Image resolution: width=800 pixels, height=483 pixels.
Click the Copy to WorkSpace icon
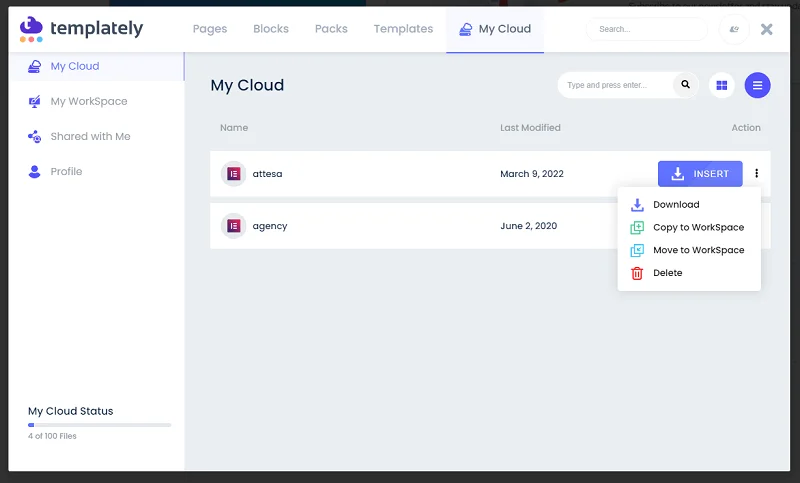pos(637,227)
